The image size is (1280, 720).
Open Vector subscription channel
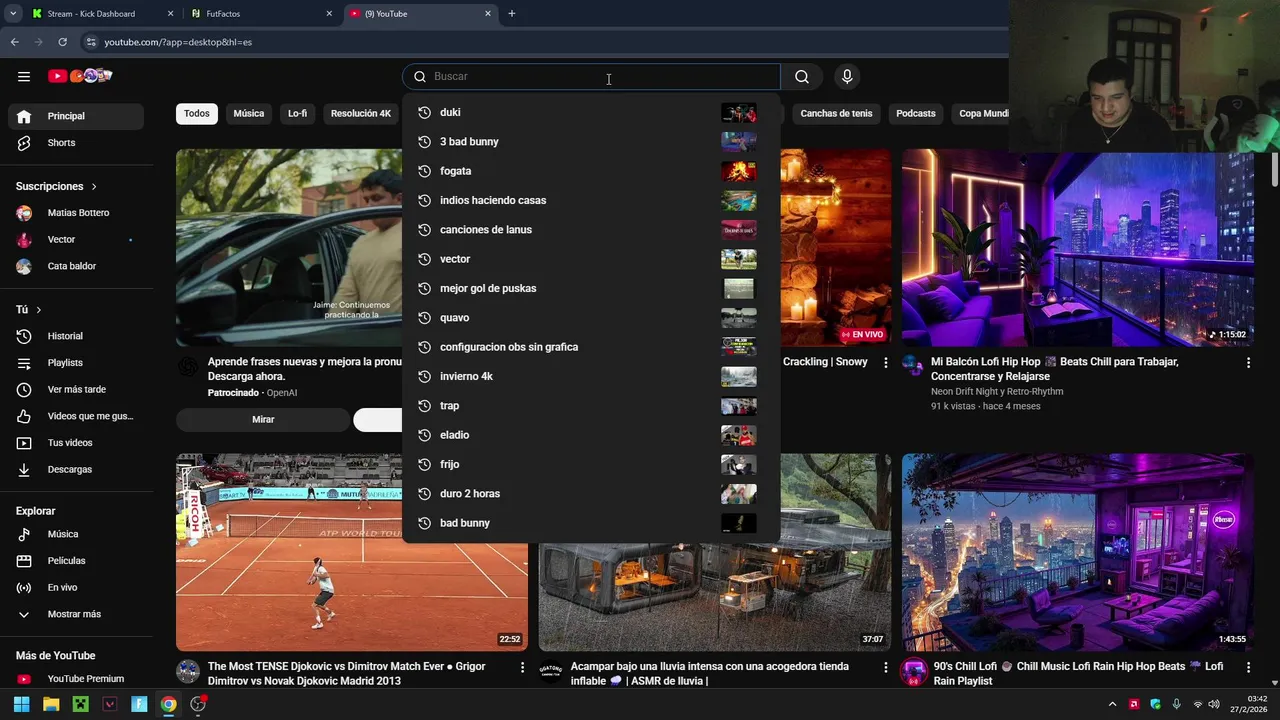[76, 240]
